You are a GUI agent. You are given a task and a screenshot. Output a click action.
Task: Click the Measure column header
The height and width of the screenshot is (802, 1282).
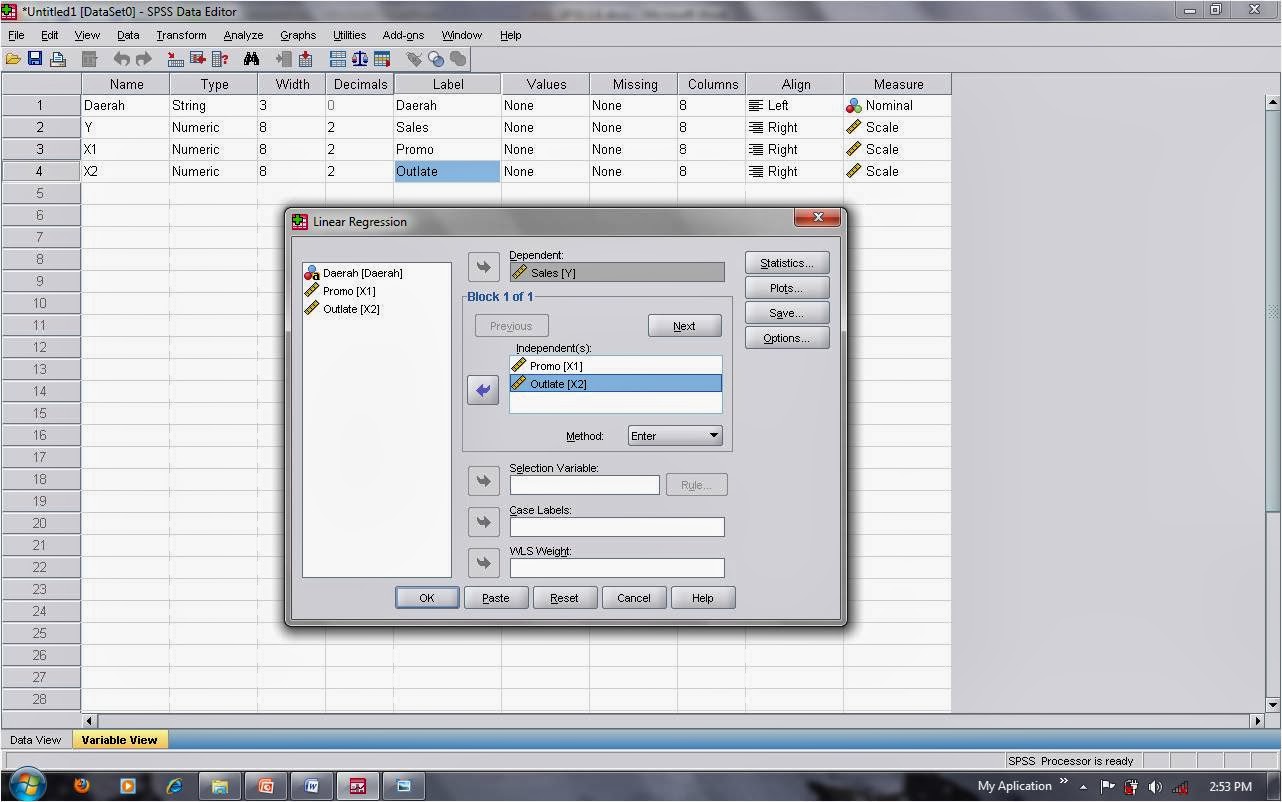[897, 84]
